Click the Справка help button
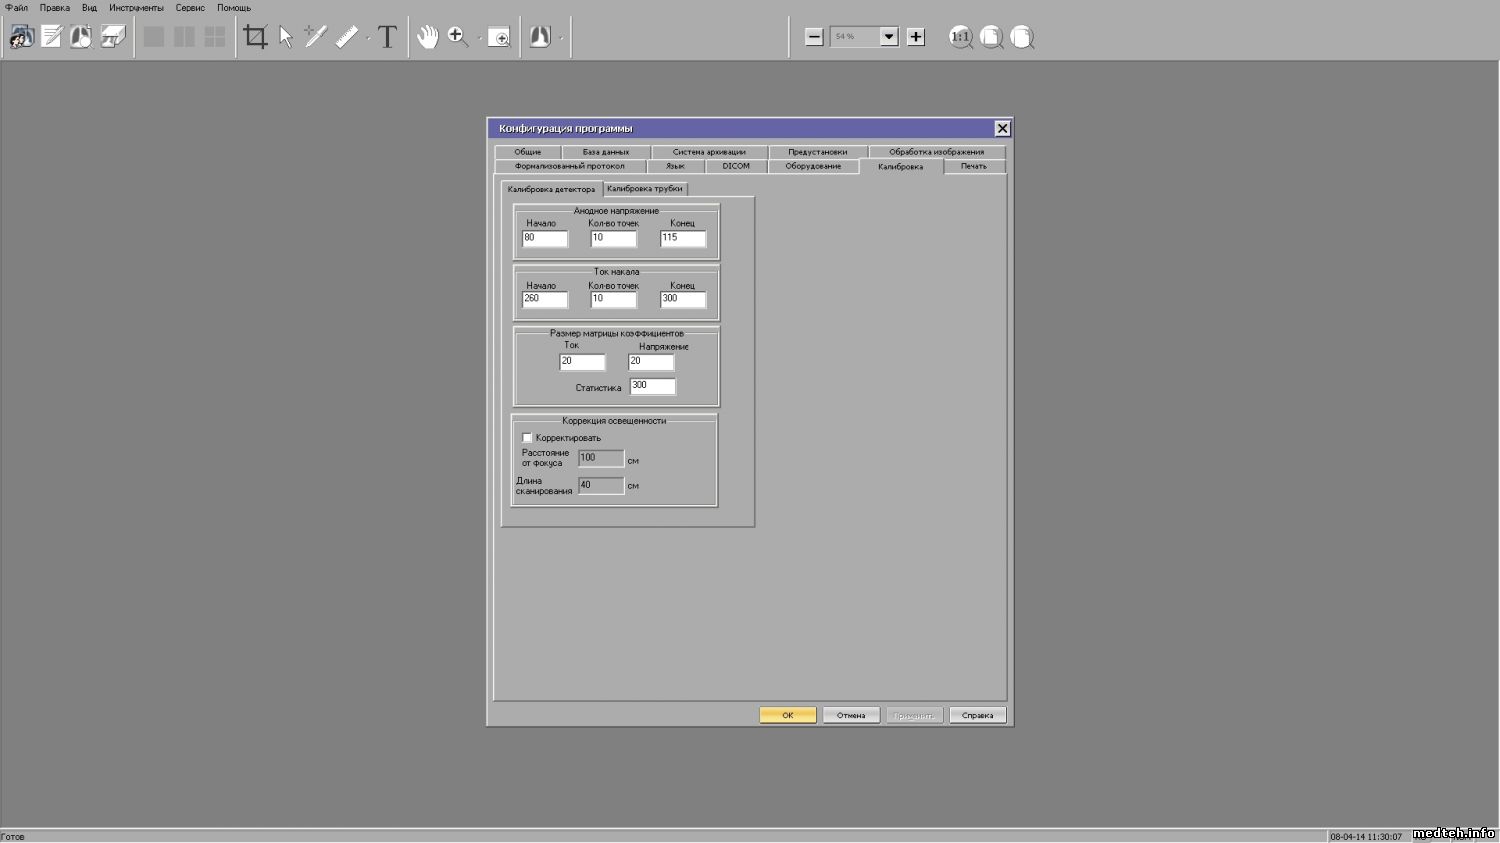 pos(977,715)
